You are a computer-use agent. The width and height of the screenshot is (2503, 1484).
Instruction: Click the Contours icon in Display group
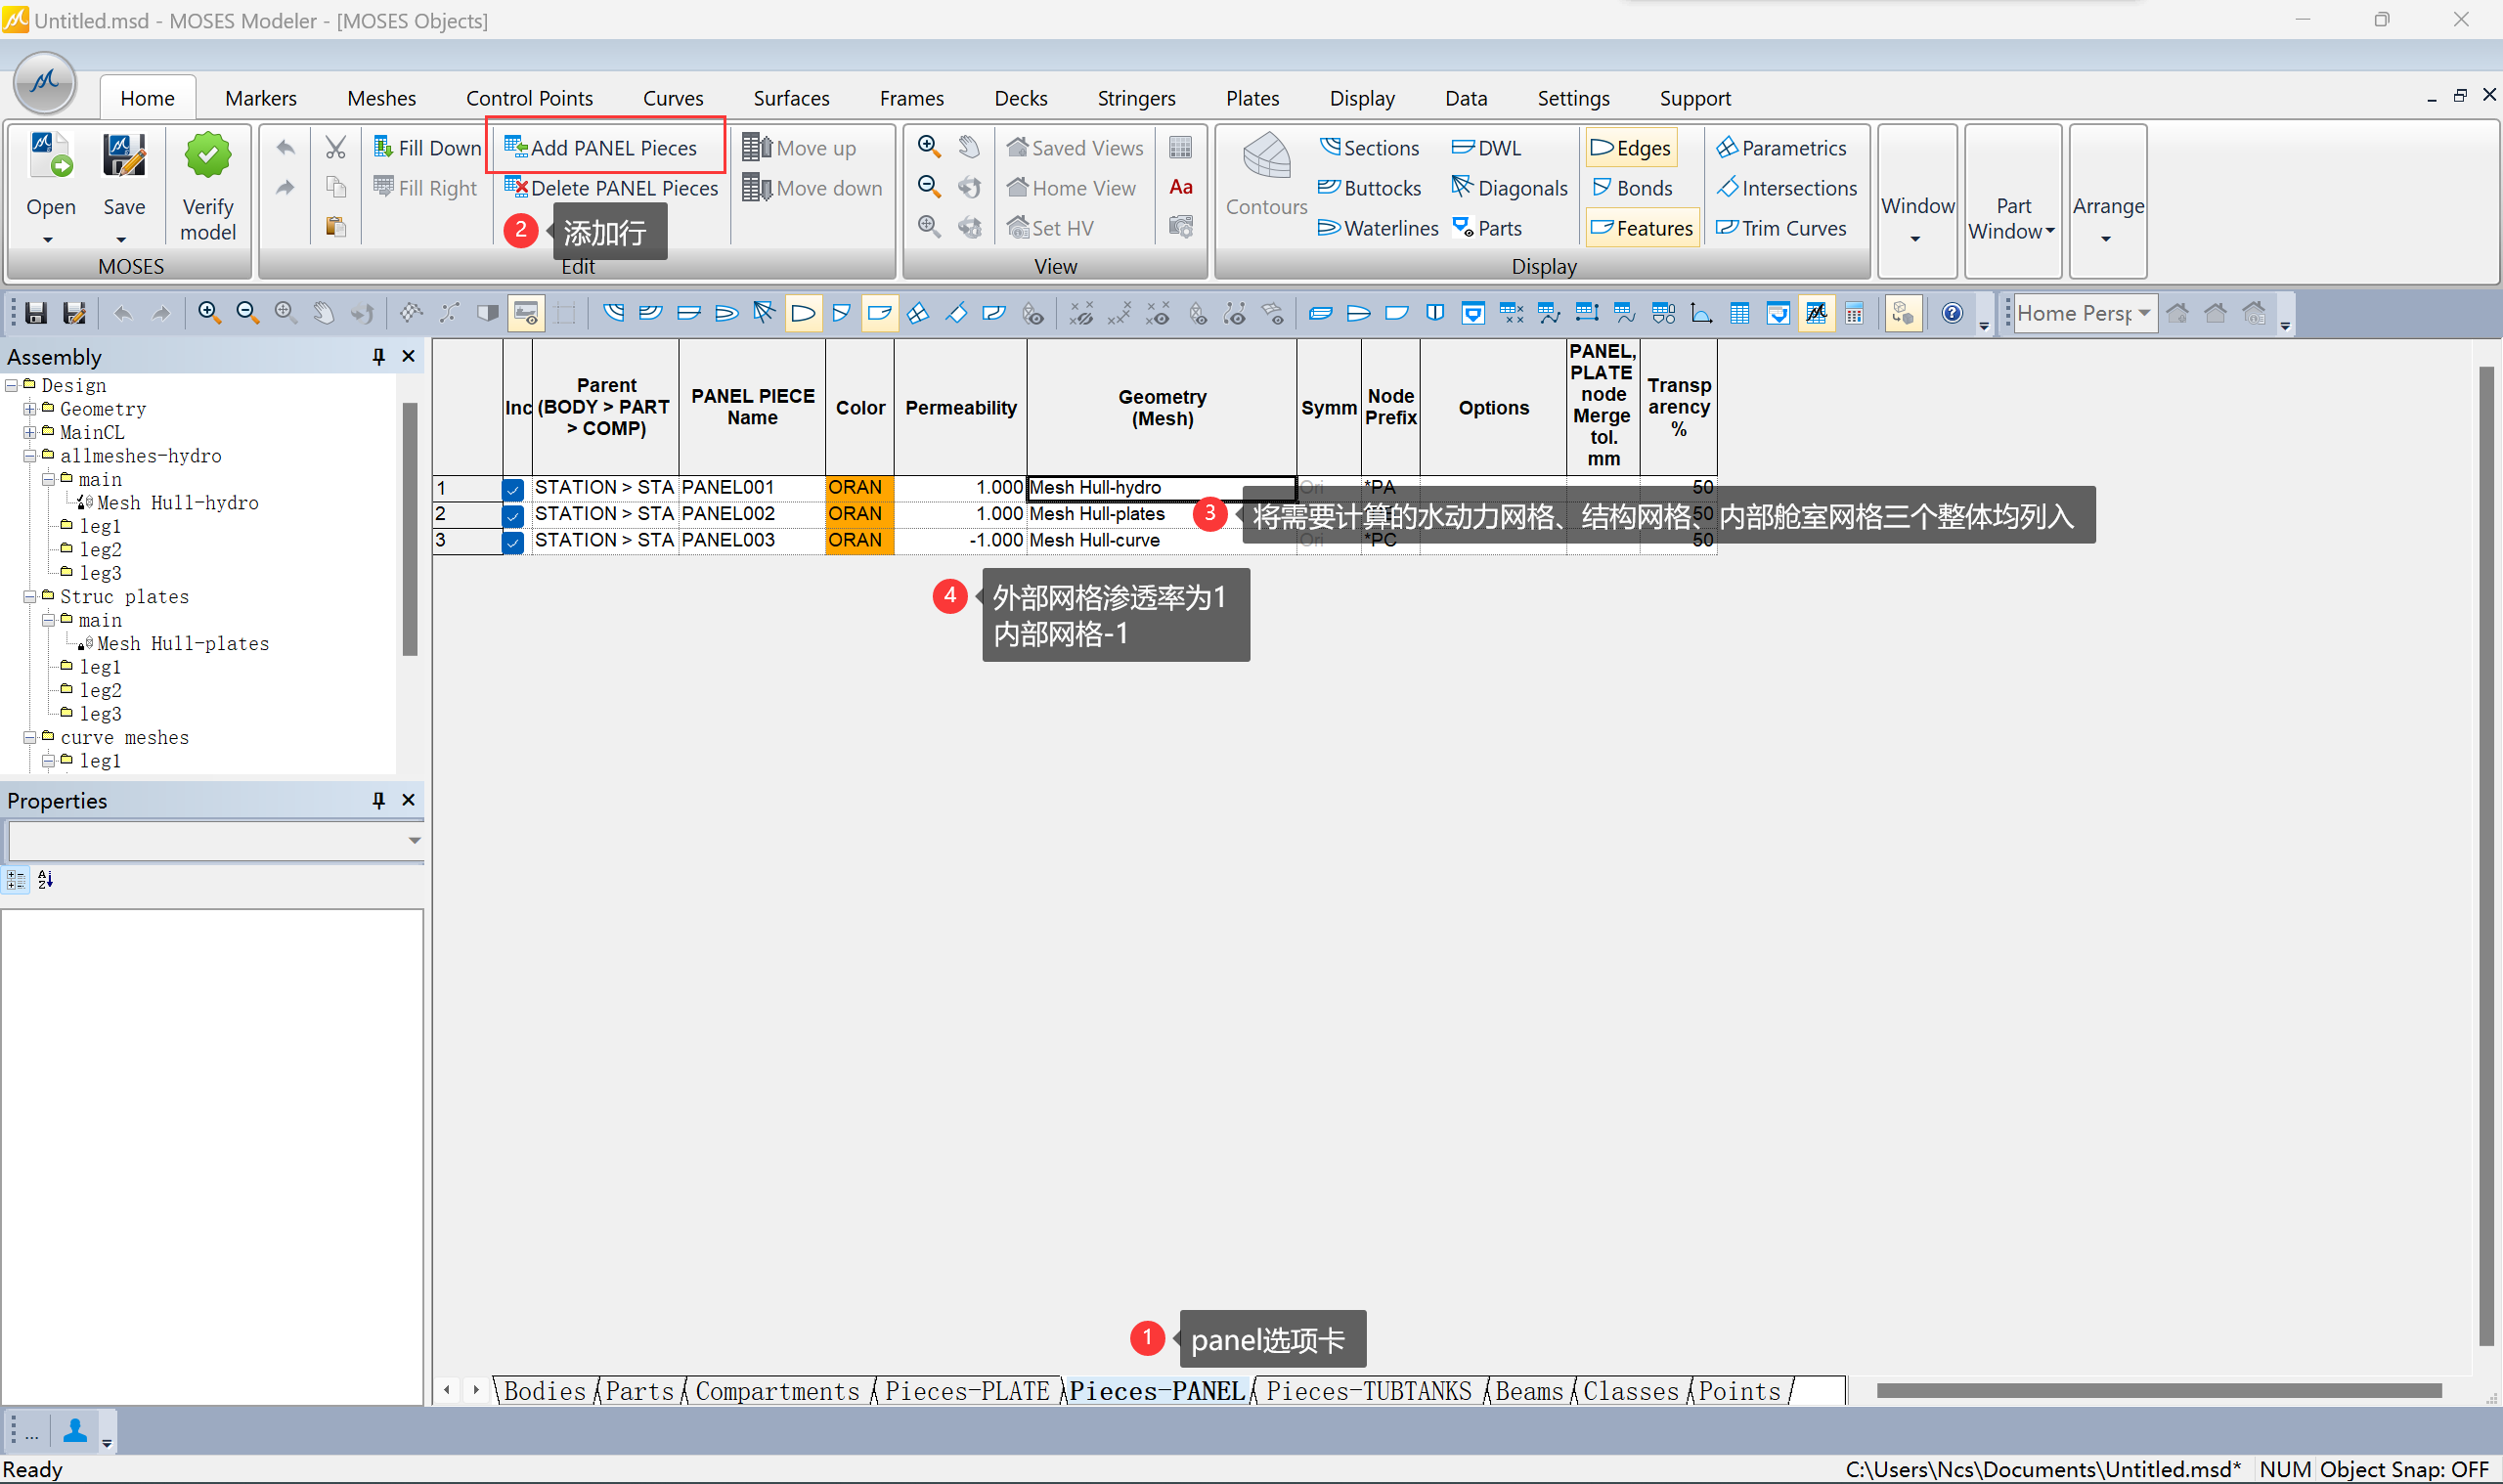click(x=1265, y=158)
